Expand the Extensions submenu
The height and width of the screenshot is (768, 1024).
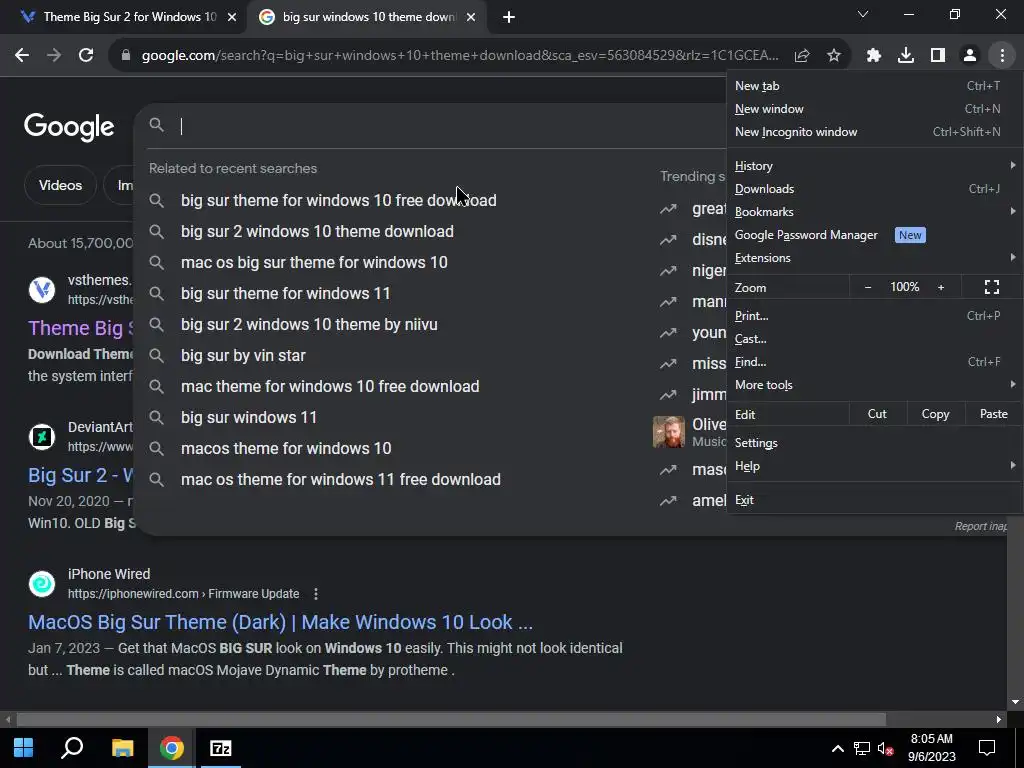pyautogui.click(x=874, y=258)
